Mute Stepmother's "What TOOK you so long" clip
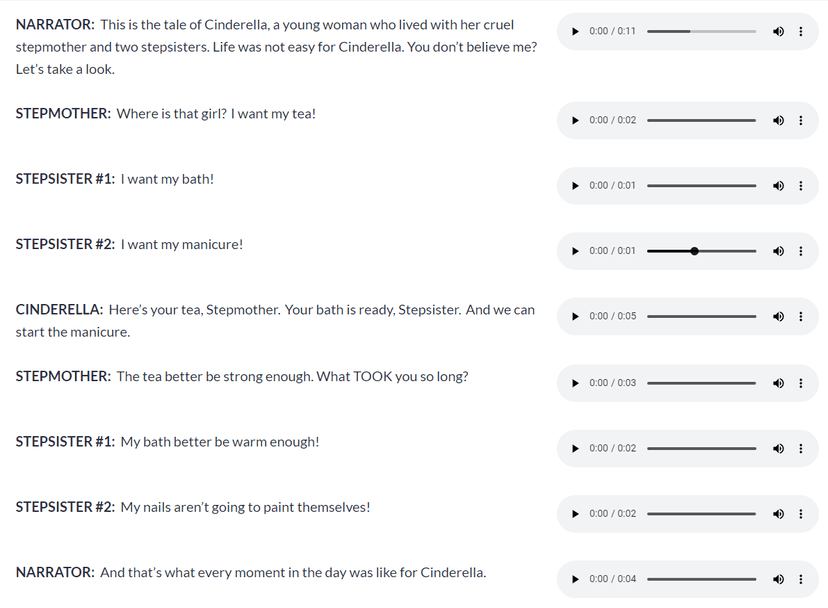Screen dimensions: 828x608 click(778, 382)
